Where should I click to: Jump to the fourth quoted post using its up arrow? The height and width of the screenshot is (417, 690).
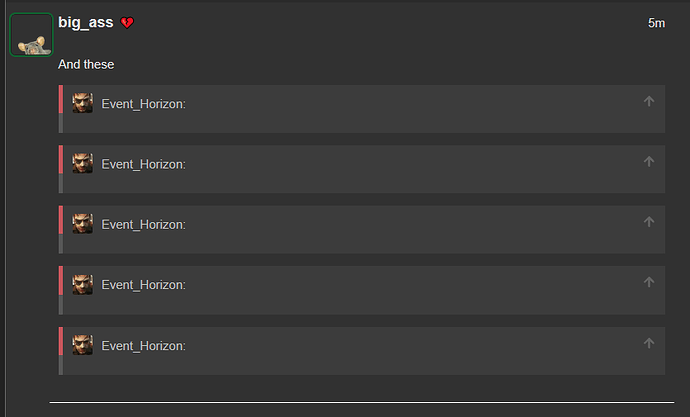(x=649, y=282)
